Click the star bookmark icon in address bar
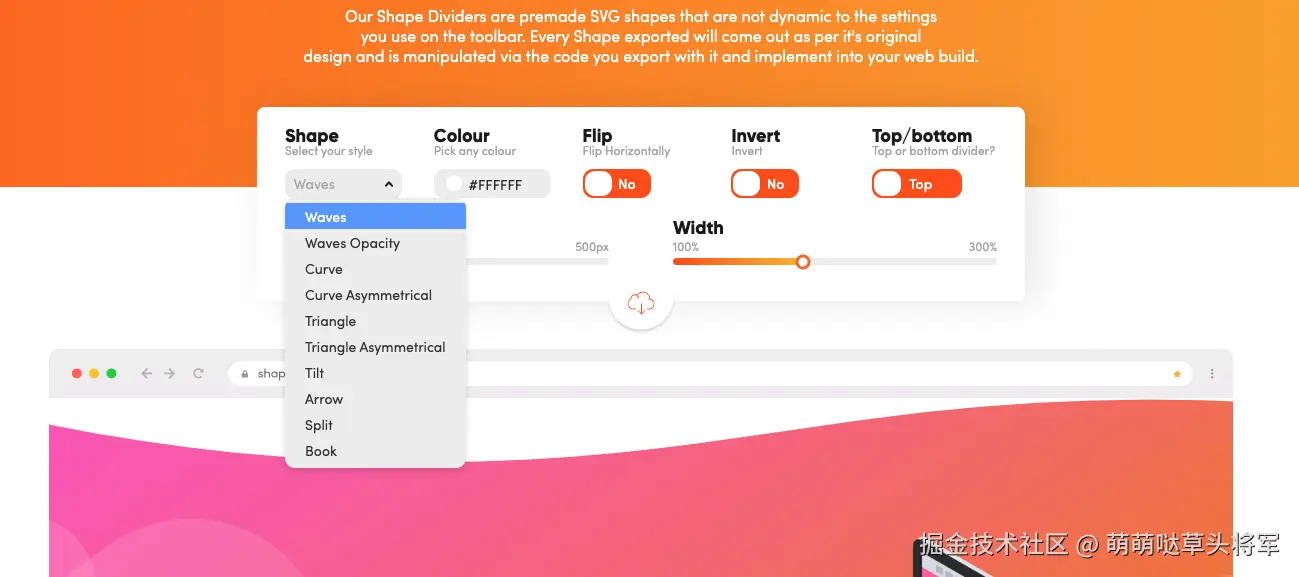 [x=1177, y=374]
